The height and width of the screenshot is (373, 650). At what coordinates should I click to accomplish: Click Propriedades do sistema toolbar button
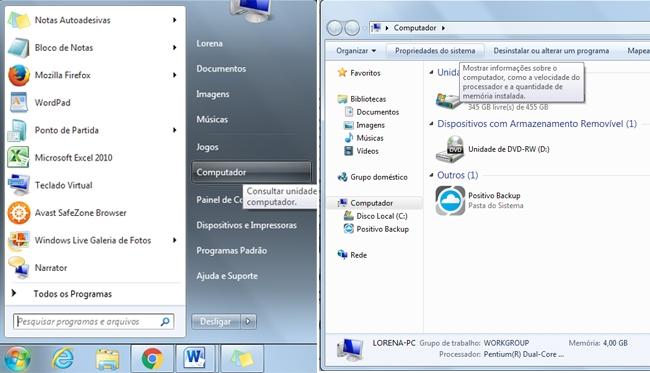pyautogui.click(x=435, y=51)
